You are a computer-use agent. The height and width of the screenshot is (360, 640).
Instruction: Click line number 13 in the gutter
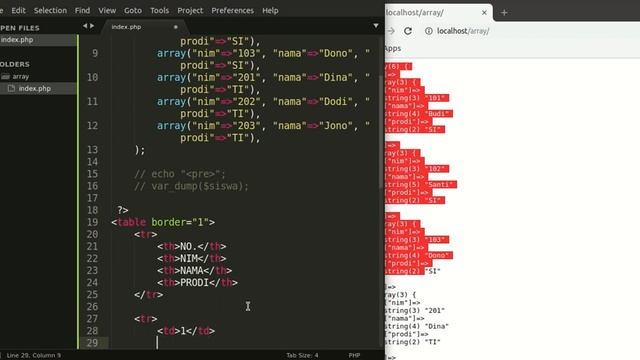(93, 150)
